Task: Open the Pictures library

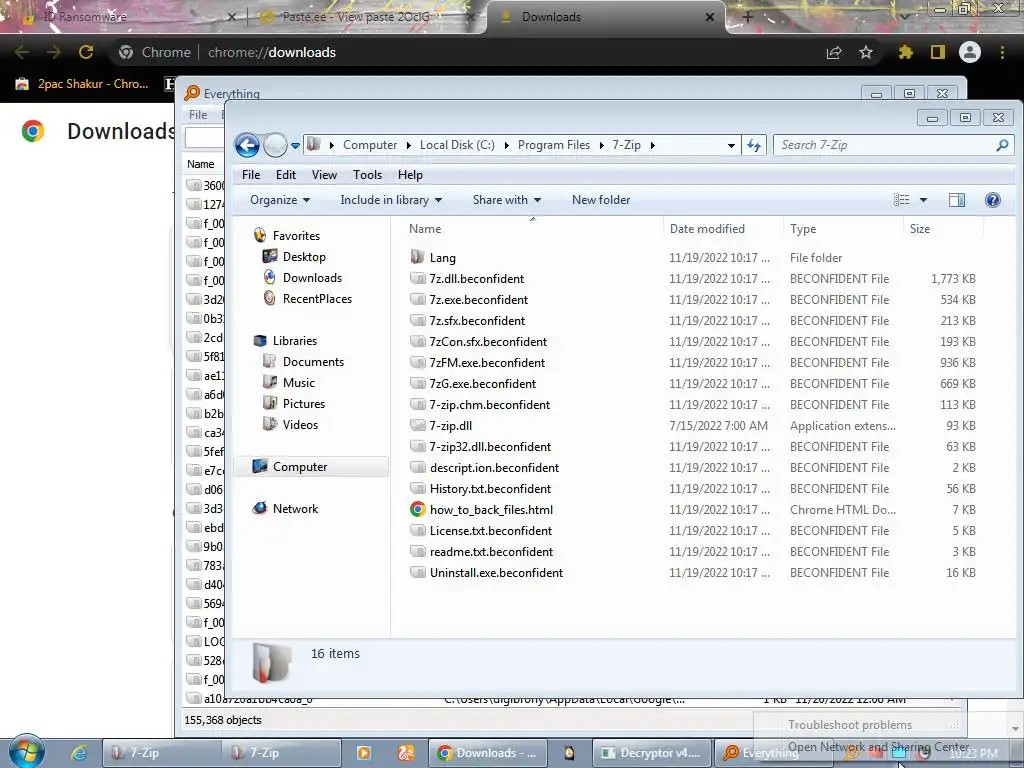Action: pyautogui.click(x=304, y=404)
